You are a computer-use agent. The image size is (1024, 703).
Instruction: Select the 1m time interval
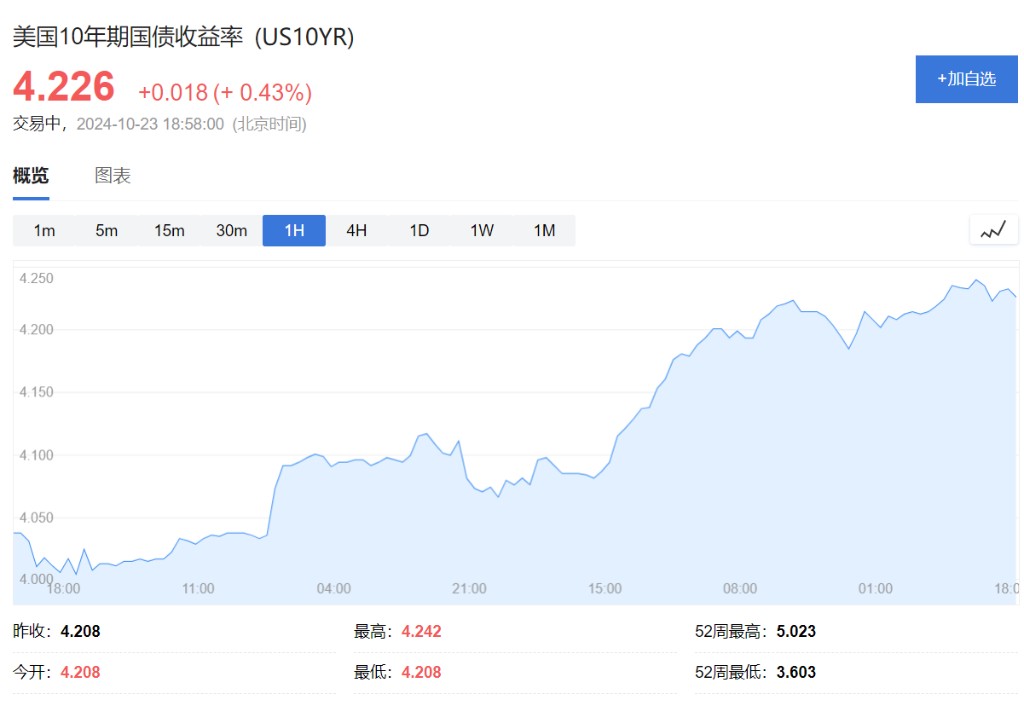44,231
